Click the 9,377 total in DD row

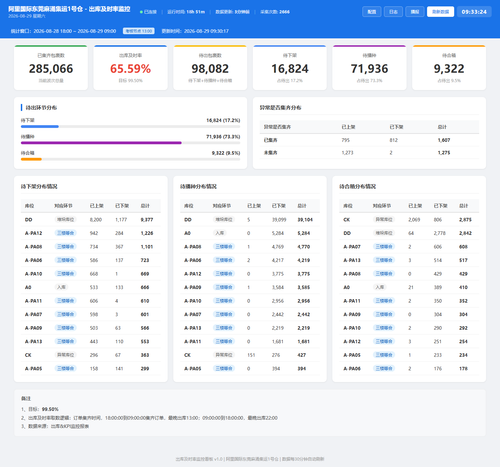click(x=147, y=220)
